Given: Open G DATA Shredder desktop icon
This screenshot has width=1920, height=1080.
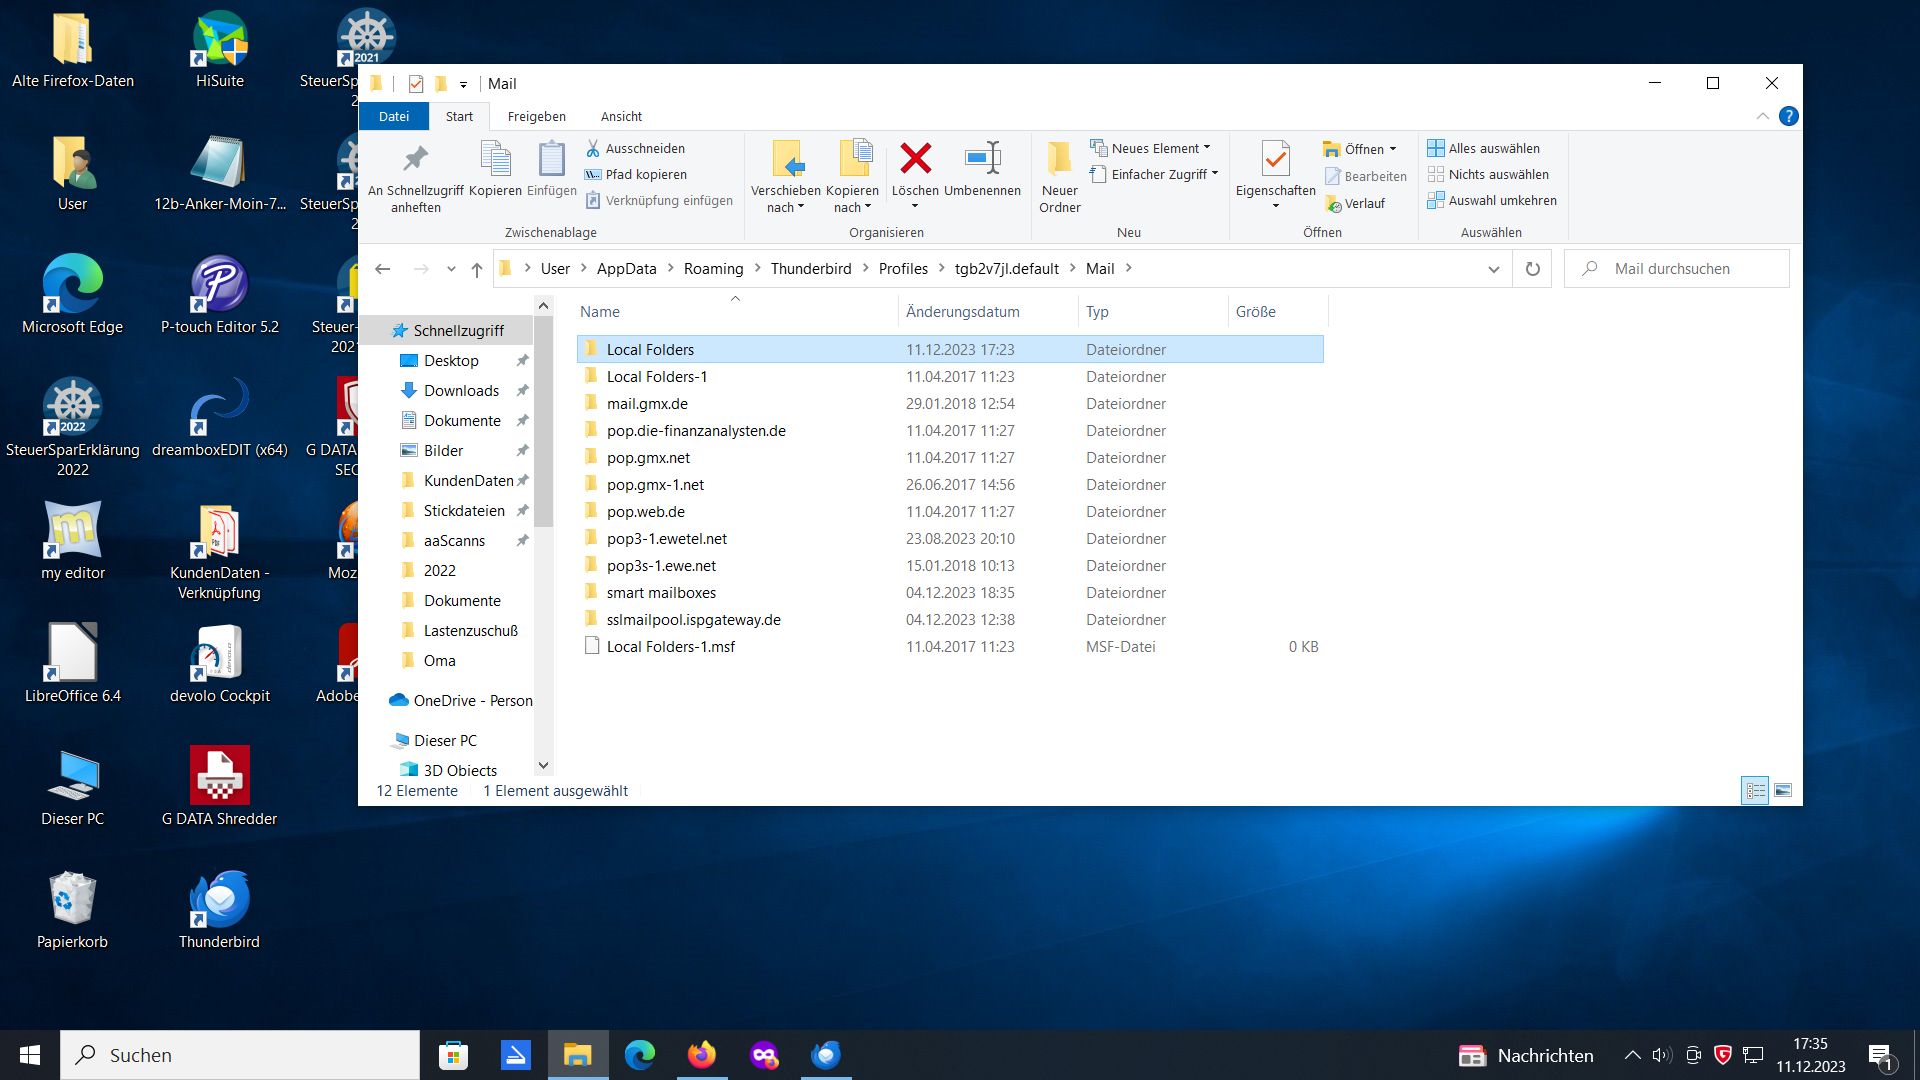Looking at the screenshot, I should [x=219, y=787].
